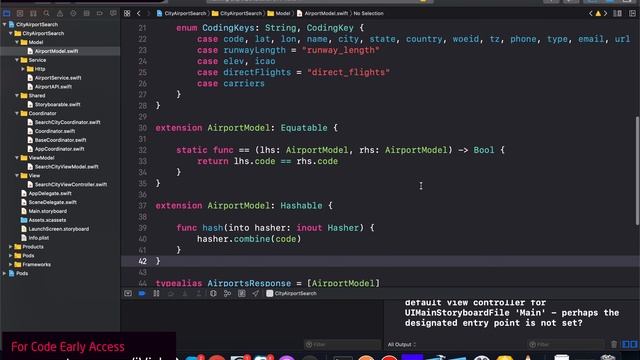This screenshot has width=640, height=360.
Task: Open the Symbol navigator
Action: [33, 13]
